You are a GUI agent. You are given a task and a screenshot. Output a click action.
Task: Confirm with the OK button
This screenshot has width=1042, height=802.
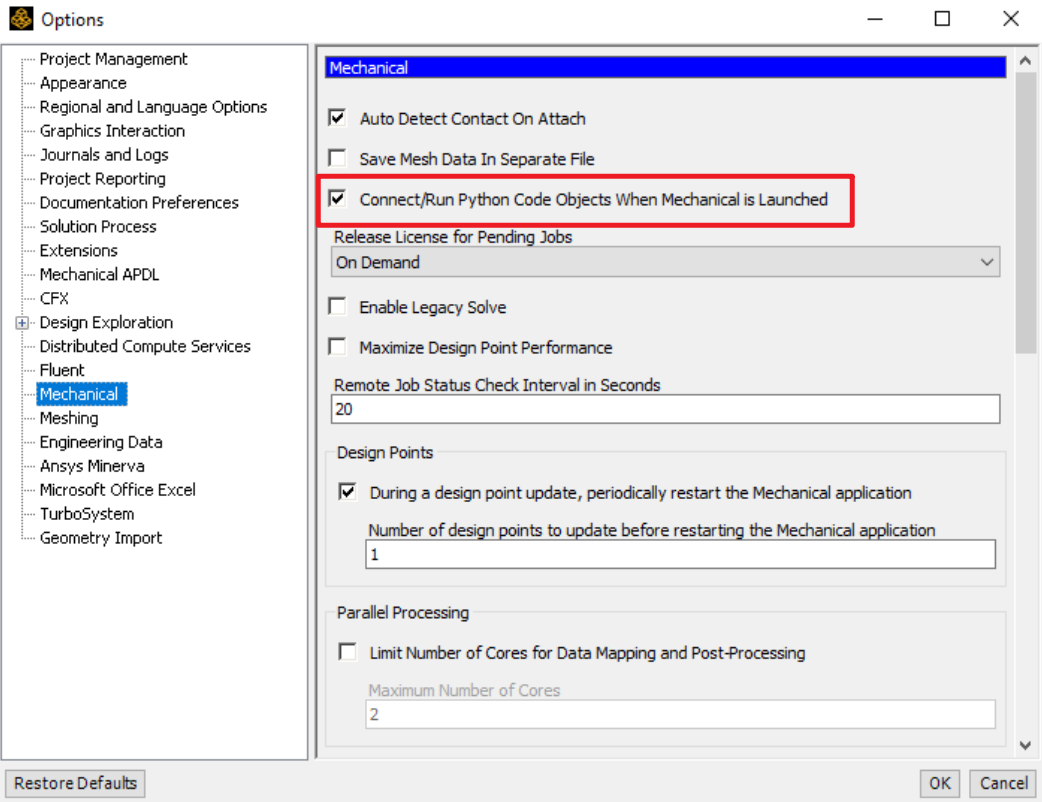[940, 783]
